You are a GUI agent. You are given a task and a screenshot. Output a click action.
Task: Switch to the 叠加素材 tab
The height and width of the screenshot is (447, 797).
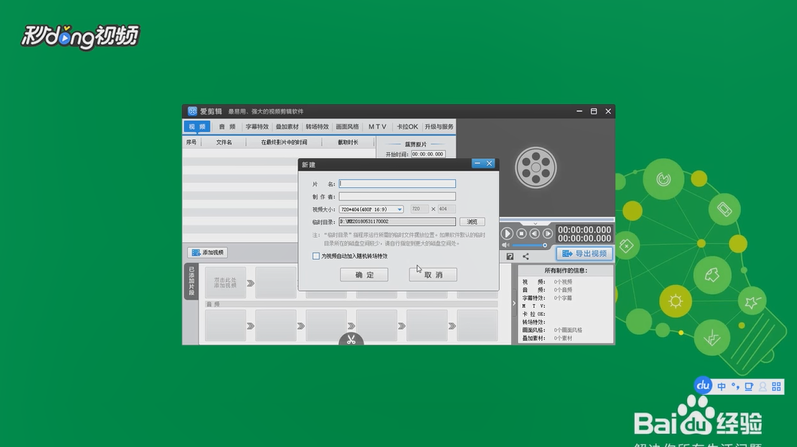[287, 127]
